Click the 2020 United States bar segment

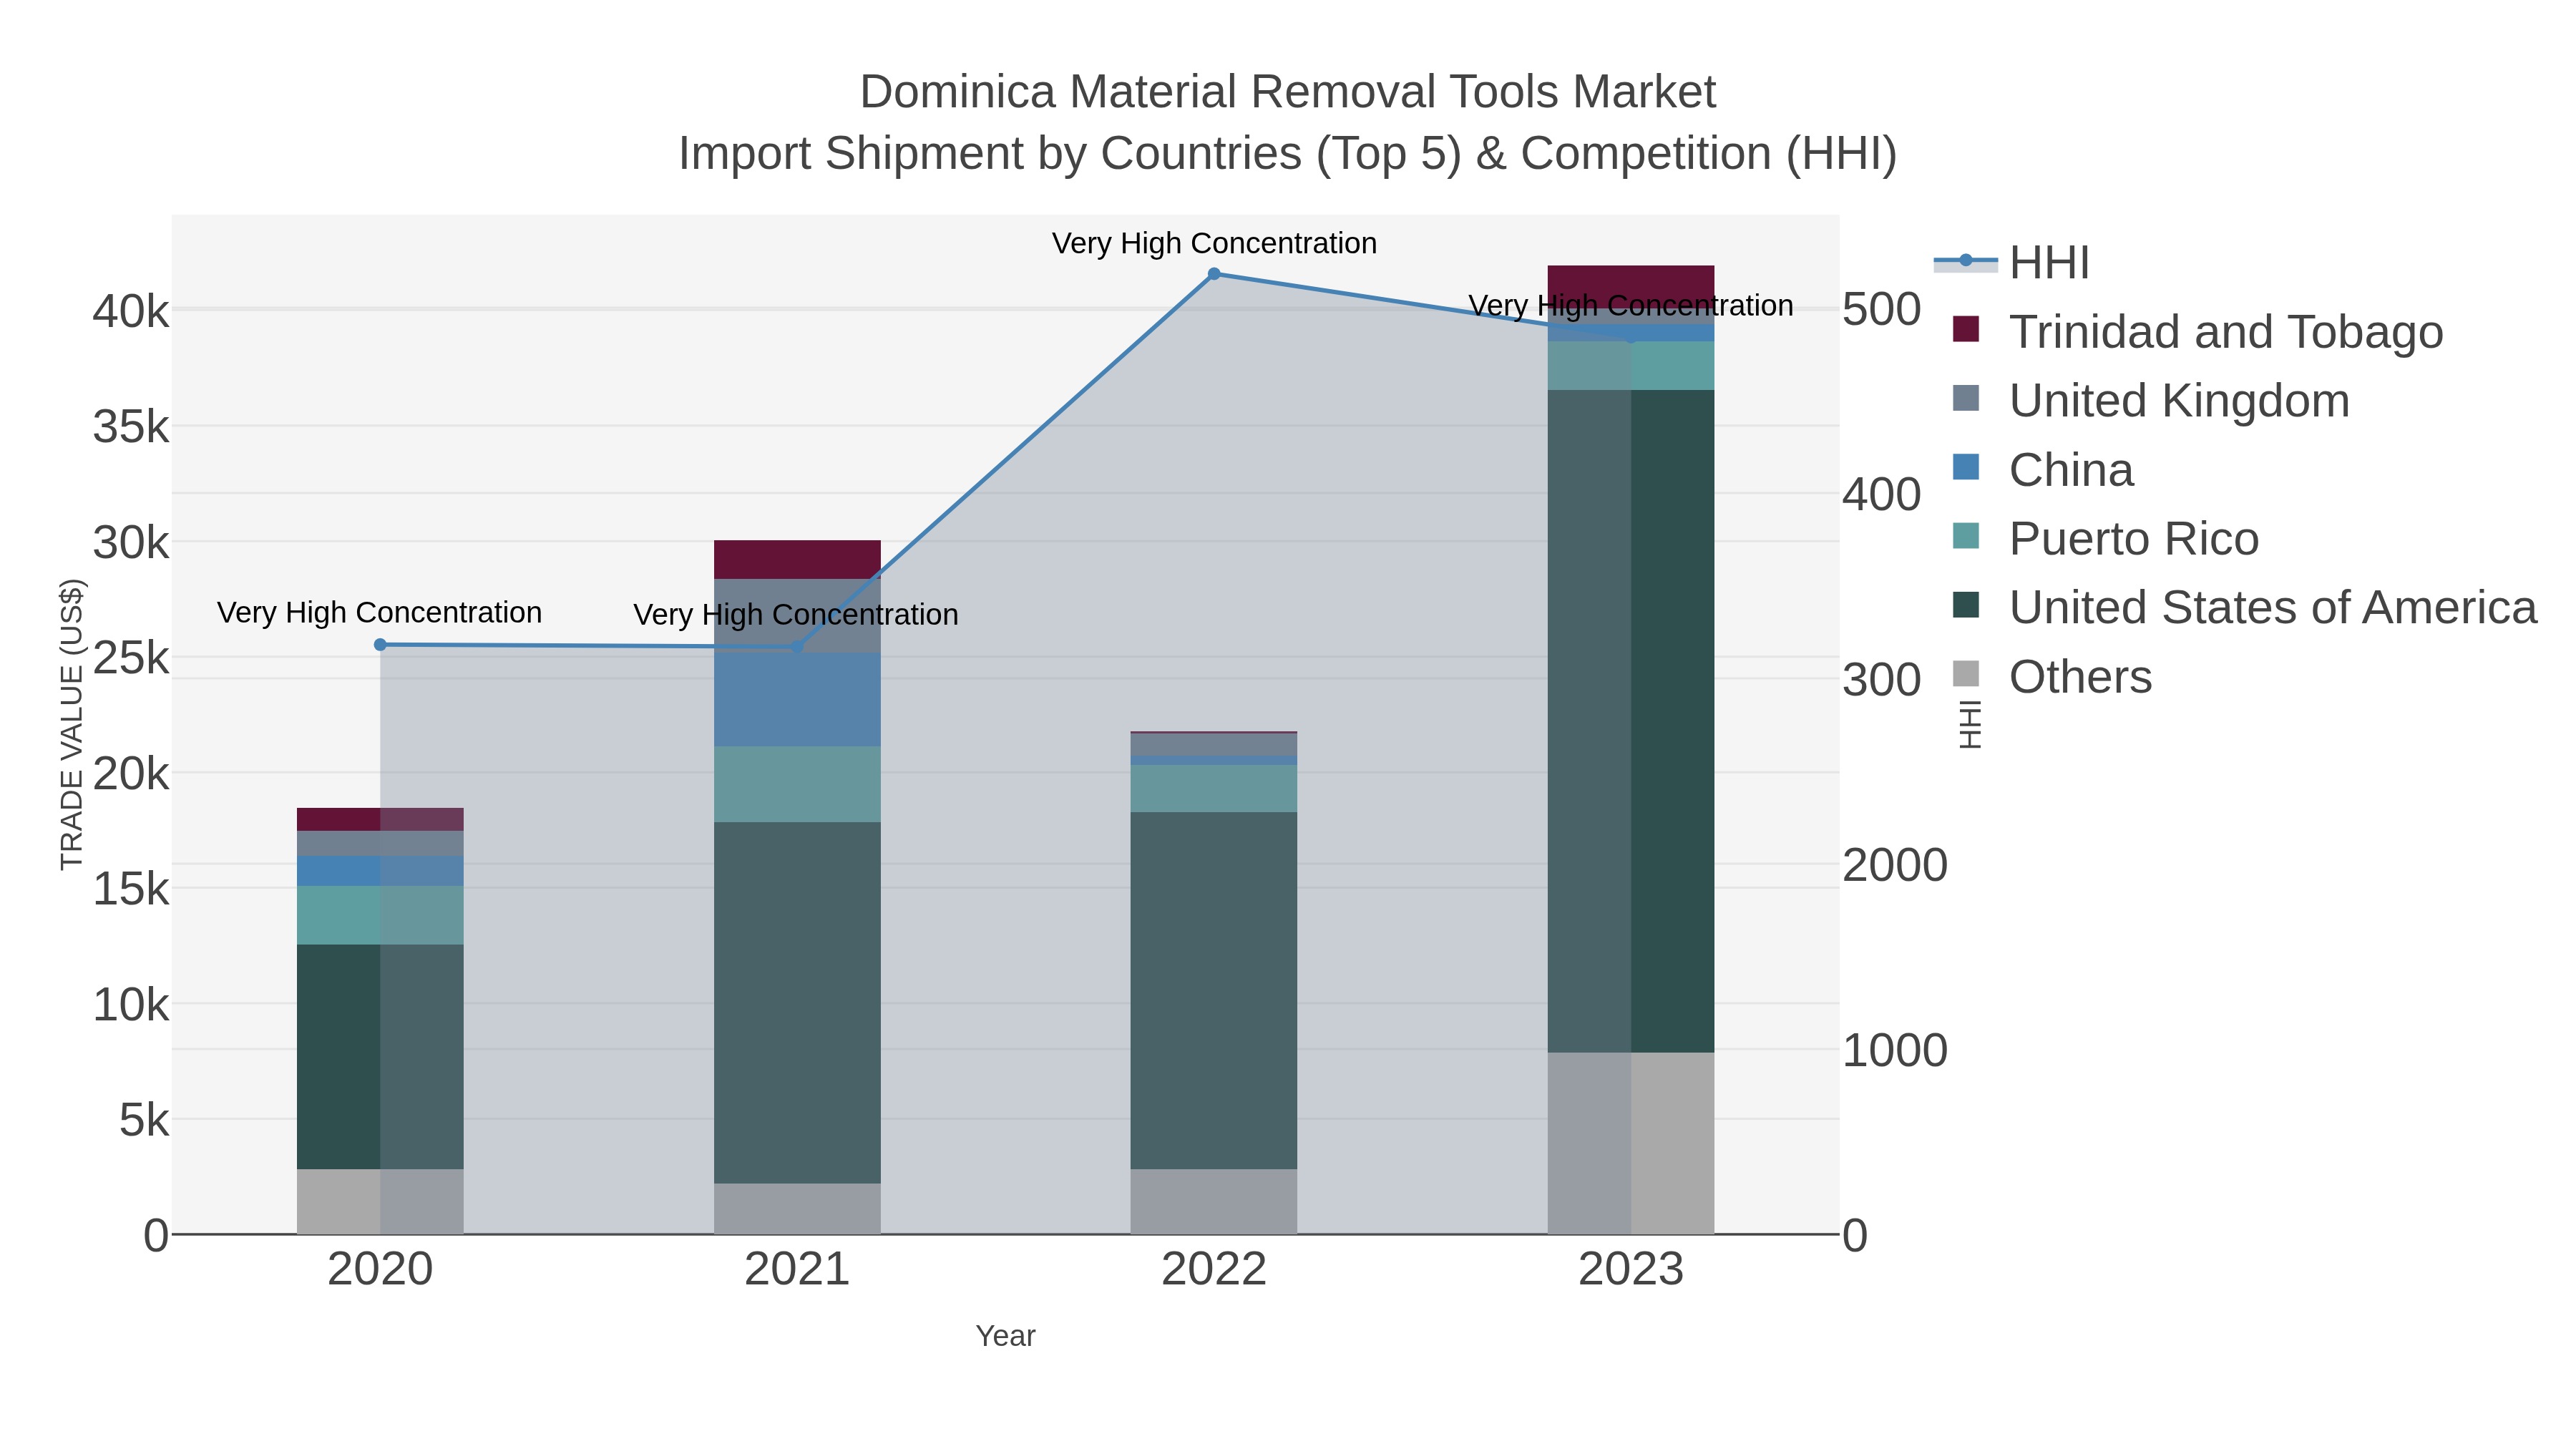[x=380, y=1057]
